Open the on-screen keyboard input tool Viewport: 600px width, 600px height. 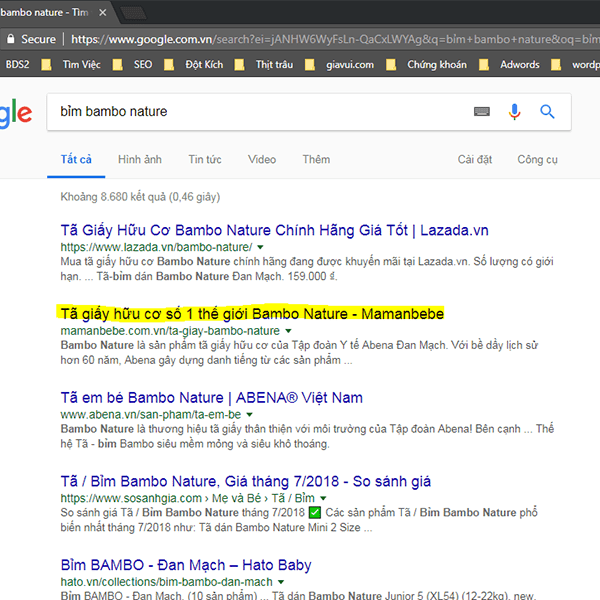pyautogui.click(x=482, y=111)
